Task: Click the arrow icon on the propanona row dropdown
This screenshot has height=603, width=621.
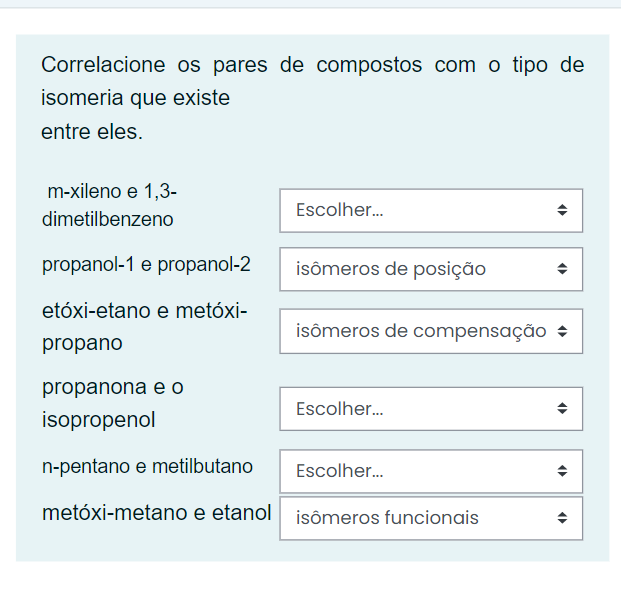Action: tap(562, 408)
